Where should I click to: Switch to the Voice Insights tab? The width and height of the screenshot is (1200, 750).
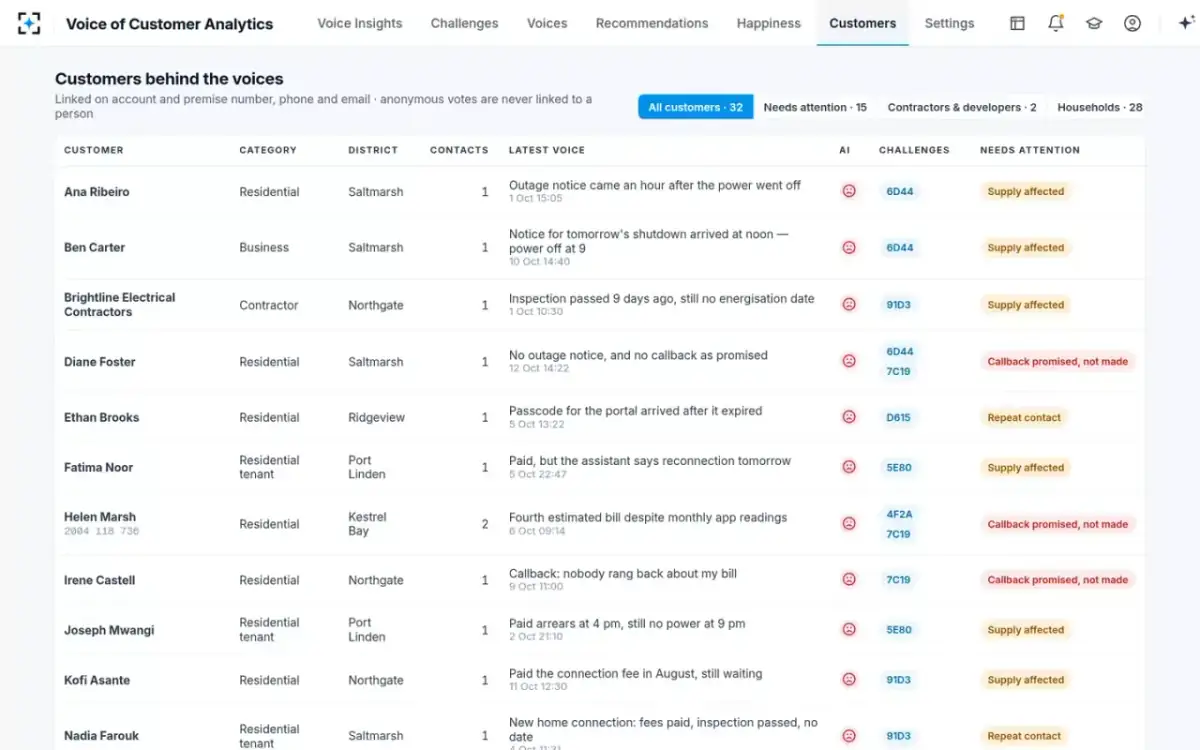360,23
